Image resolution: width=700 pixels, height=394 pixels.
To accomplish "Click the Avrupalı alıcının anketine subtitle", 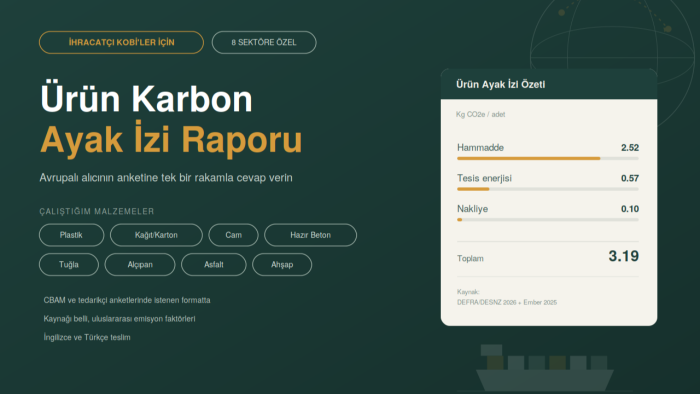I will 166,178.
